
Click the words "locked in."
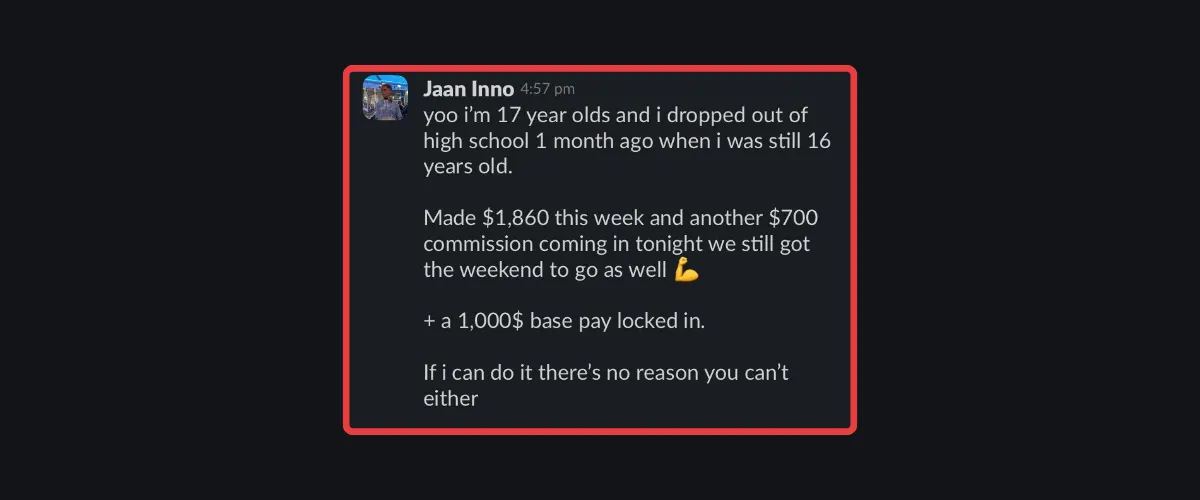pos(677,322)
